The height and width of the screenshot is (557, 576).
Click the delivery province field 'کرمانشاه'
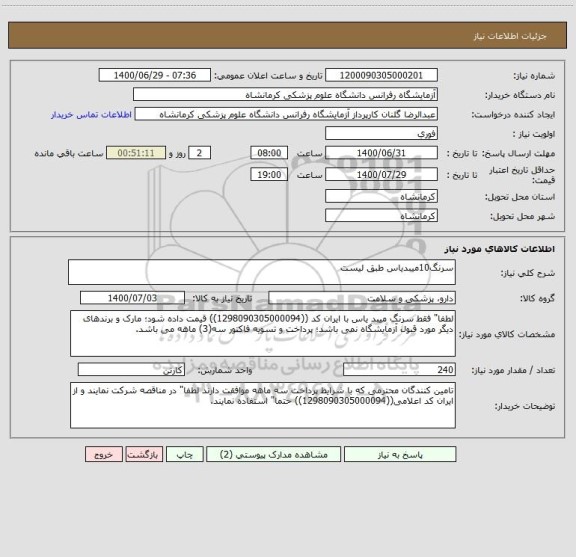coord(381,197)
